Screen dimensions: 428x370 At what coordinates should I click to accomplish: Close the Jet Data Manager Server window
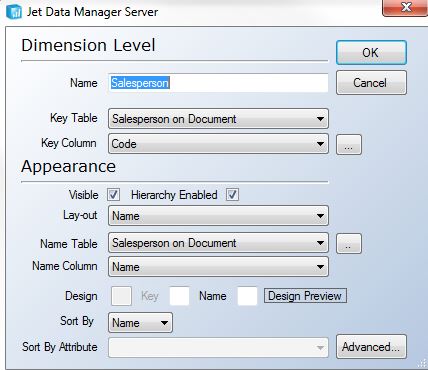(405, 7)
